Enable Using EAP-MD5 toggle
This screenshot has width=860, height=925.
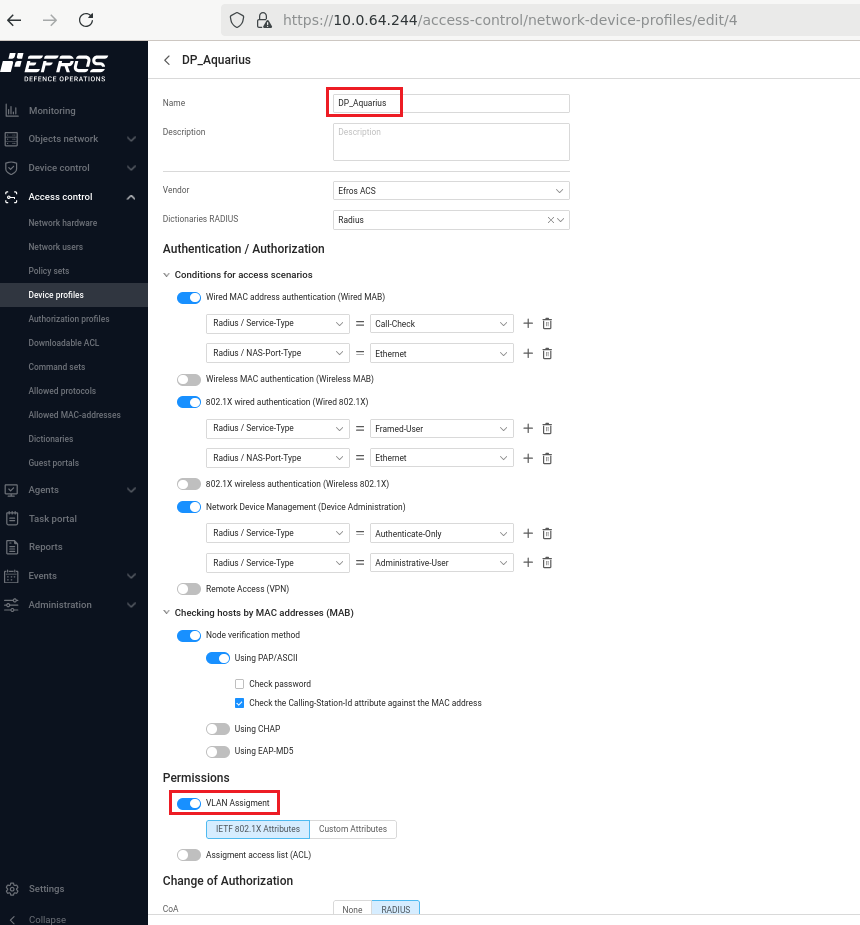click(x=218, y=752)
